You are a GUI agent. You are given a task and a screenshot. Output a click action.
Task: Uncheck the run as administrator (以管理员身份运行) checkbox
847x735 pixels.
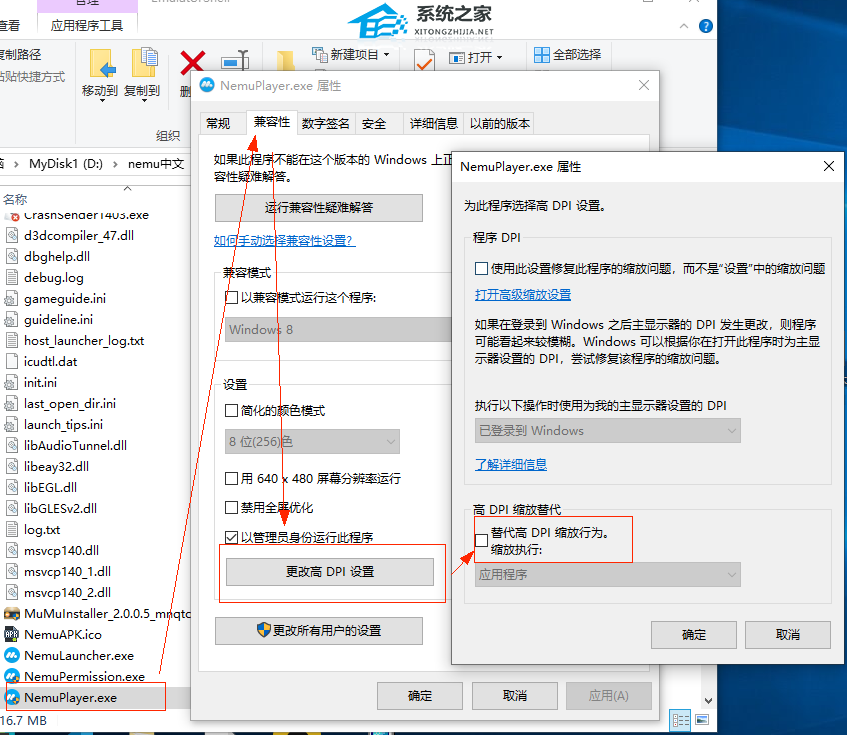tap(231, 537)
